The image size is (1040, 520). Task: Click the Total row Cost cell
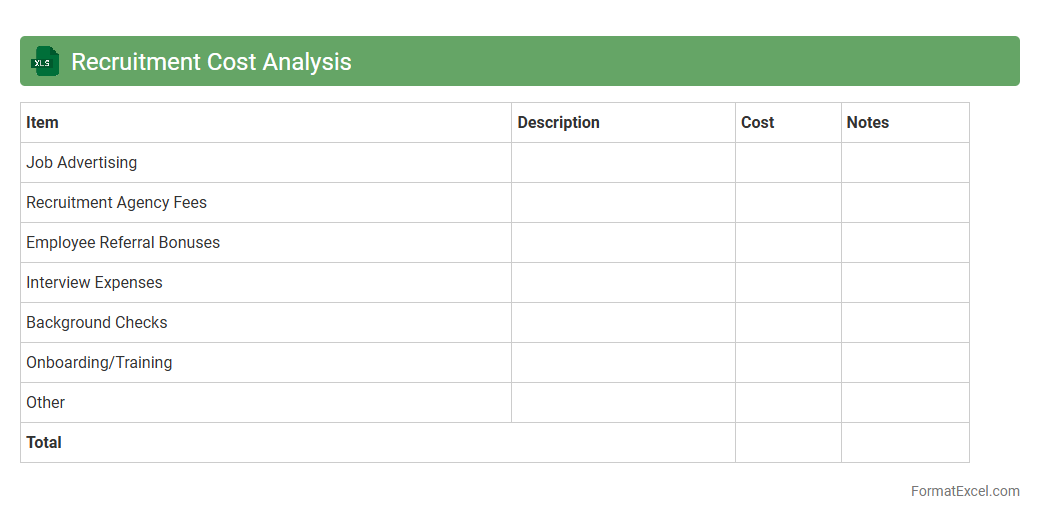788,442
